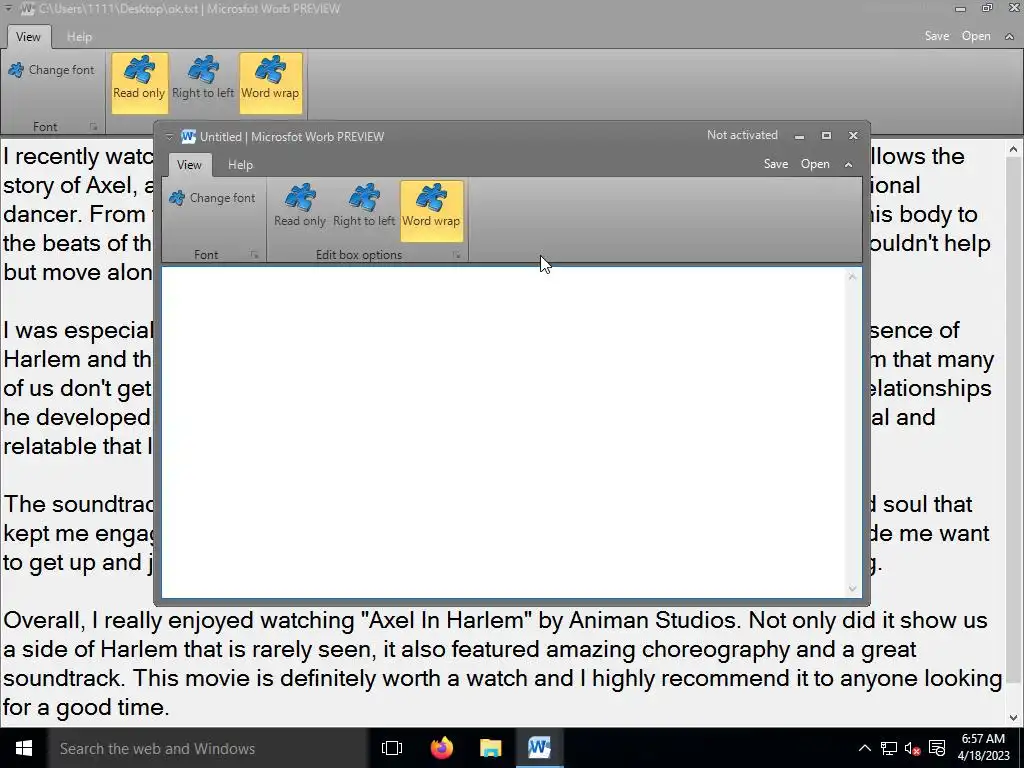Click Change font in ok.txt window
Screen dimensions: 1024x768
pyautogui.click(x=52, y=70)
